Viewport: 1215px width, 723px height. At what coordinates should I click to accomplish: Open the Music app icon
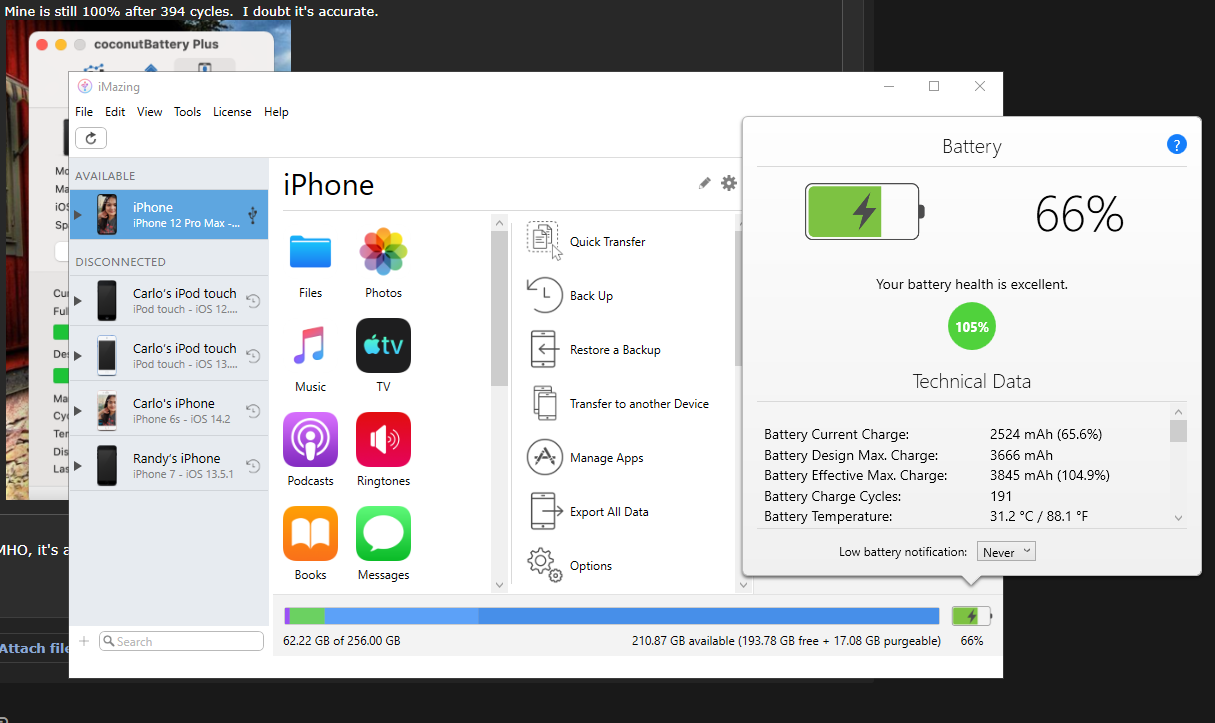pos(310,346)
